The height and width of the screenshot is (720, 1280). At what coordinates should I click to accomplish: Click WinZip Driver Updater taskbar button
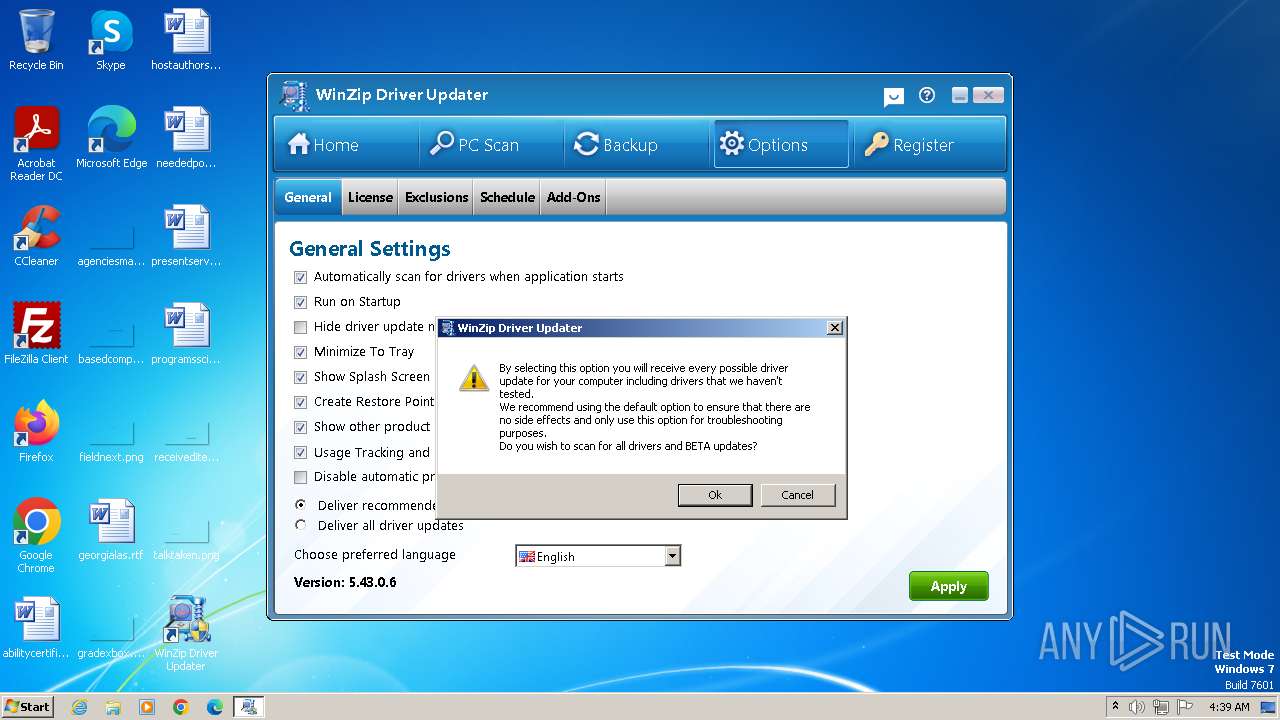click(249, 707)
